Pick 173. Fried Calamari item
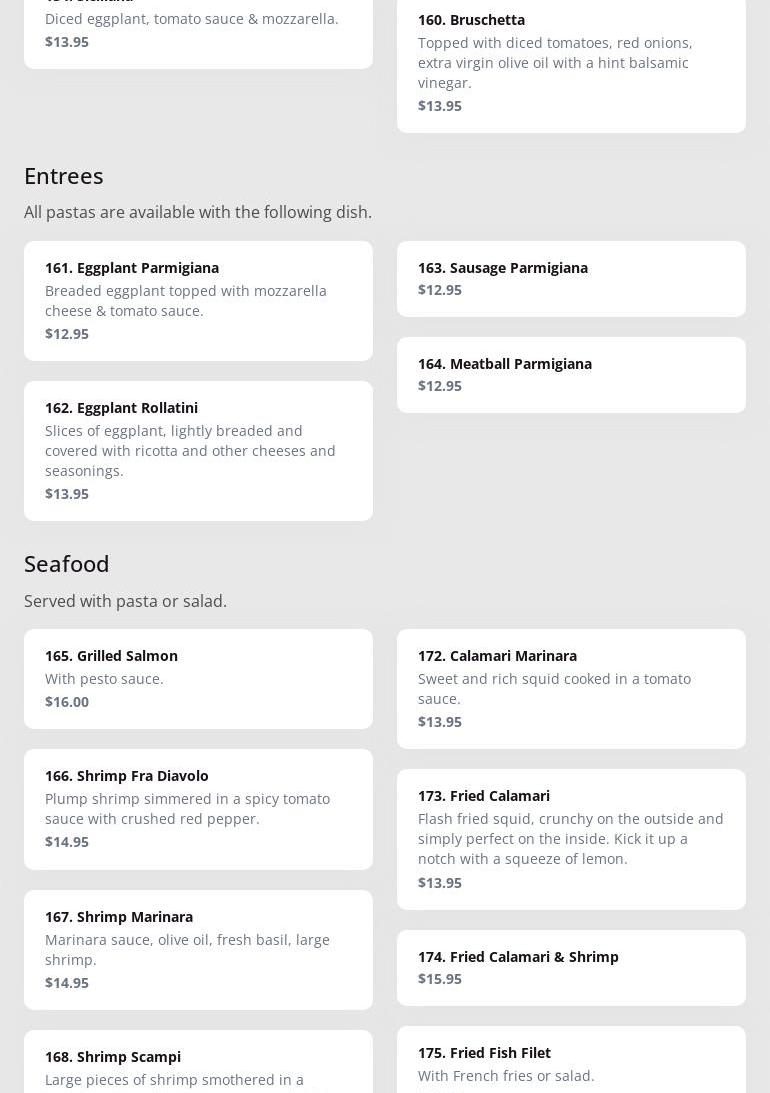Image resolution: width=770 pixels, height=1093 pixels. 571,838
